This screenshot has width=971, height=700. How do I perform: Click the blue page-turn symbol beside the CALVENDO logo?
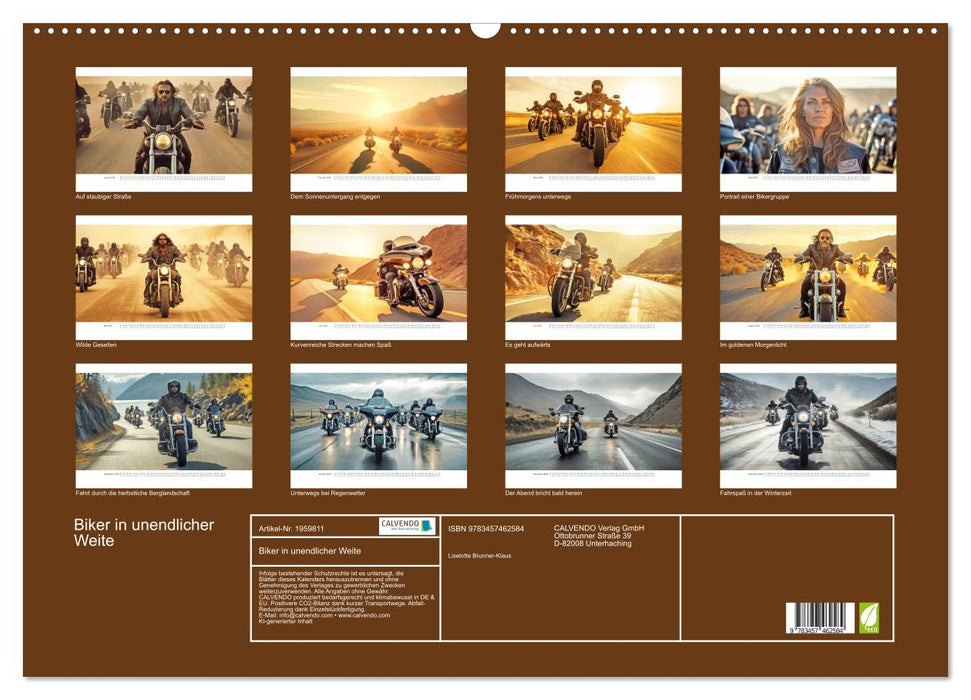428,528
